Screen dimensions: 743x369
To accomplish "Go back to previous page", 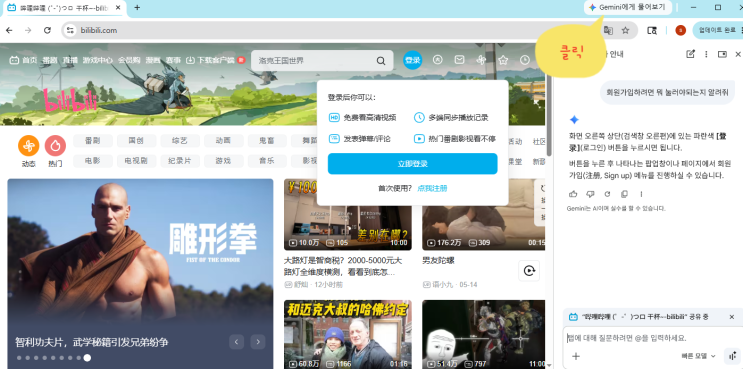I will coord(9,30).
